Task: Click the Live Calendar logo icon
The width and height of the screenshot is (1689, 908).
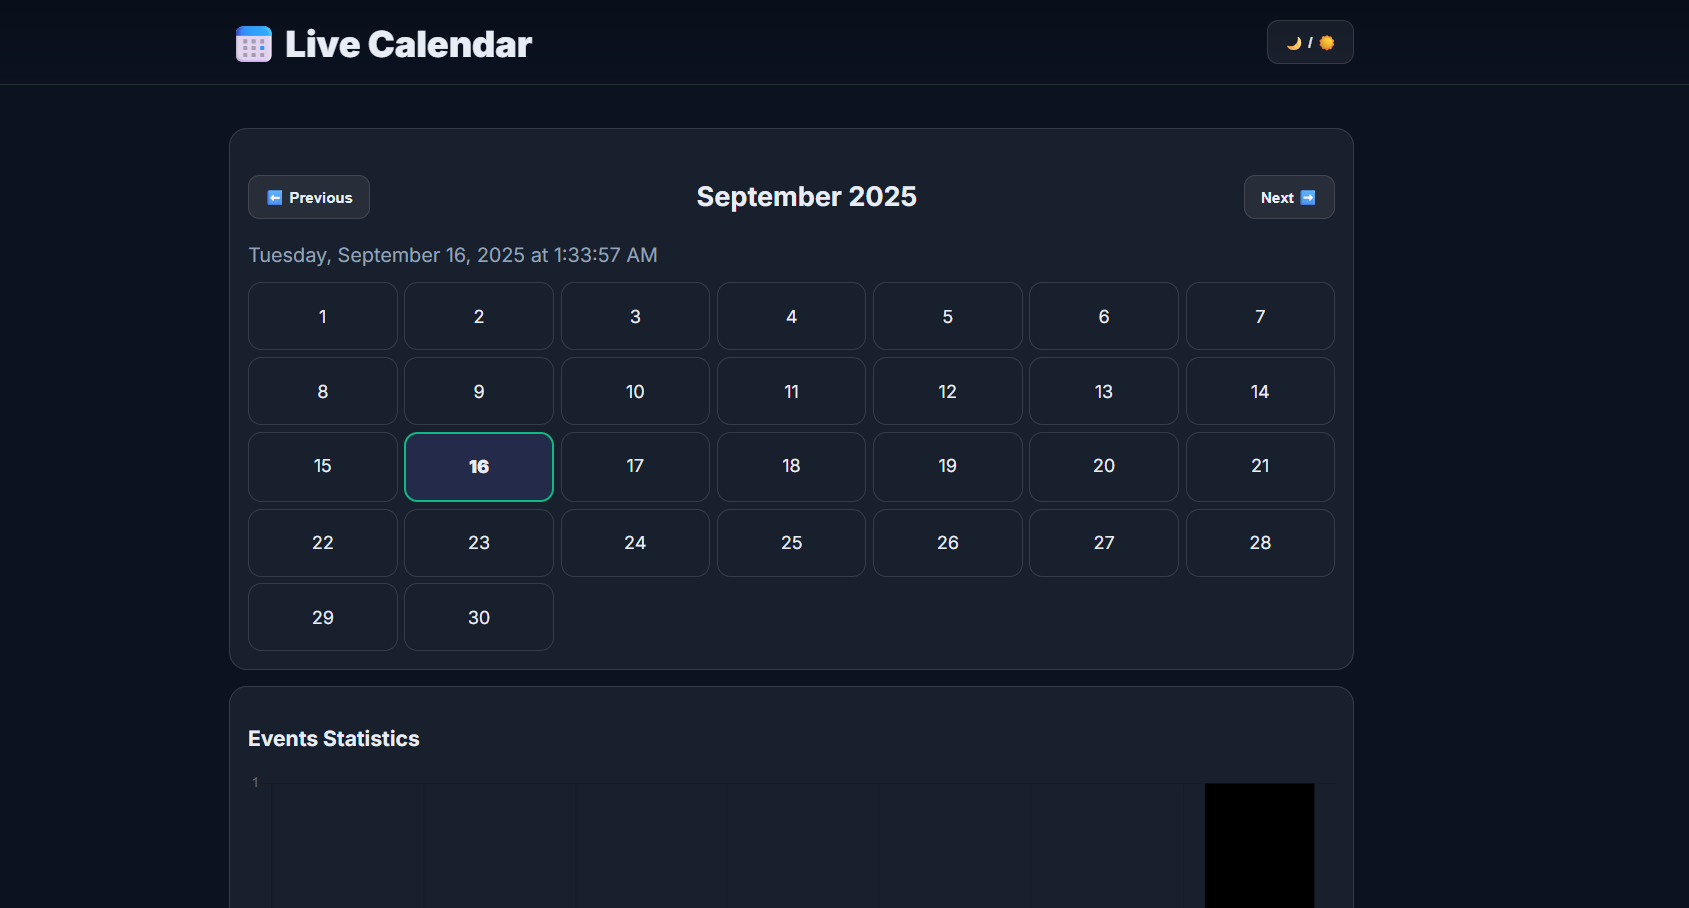Action: [x=252, y=43]
